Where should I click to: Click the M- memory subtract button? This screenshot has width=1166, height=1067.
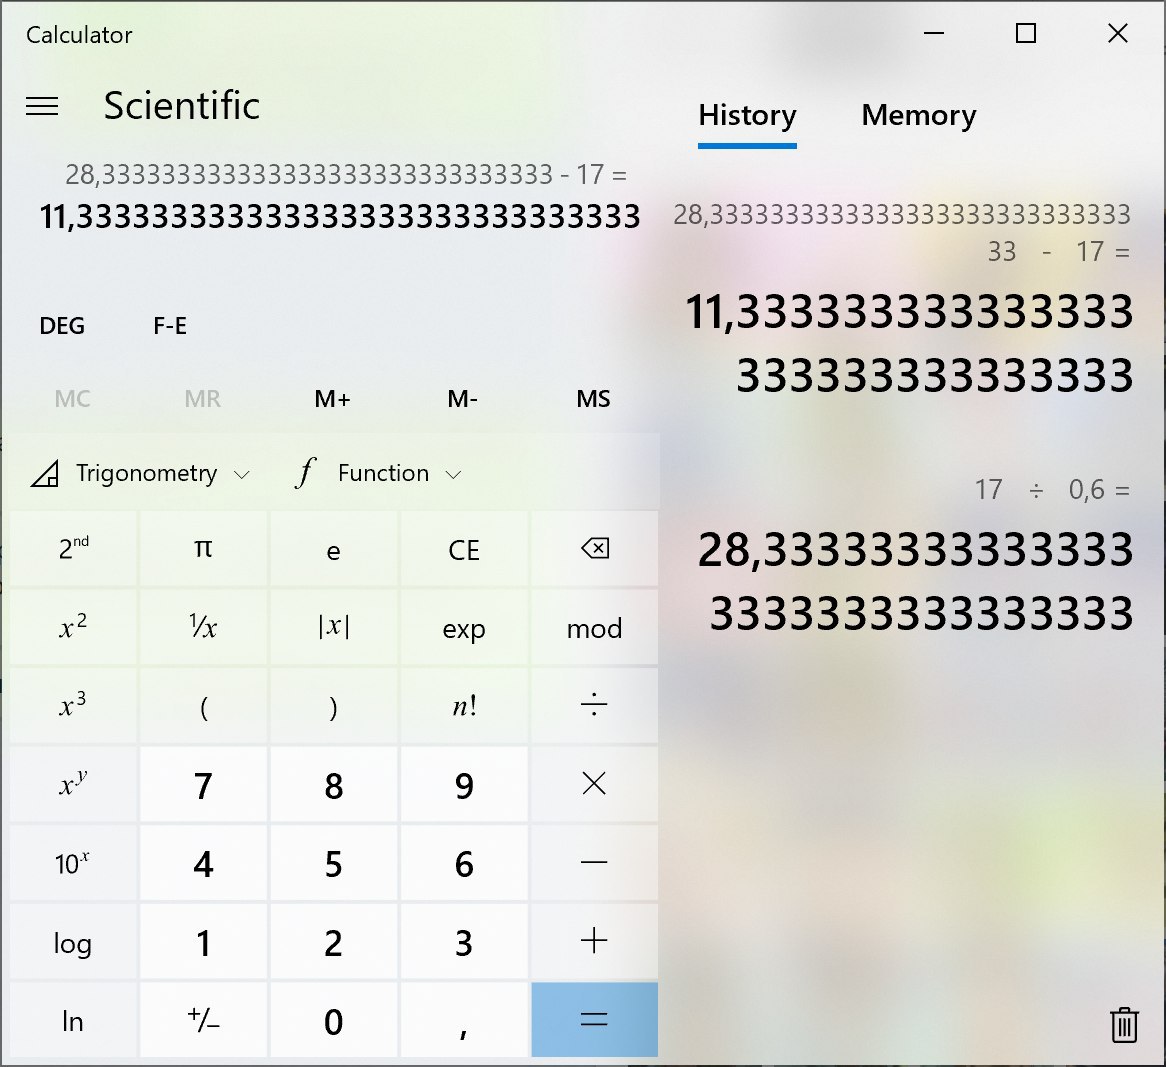[x=463, y=399]
